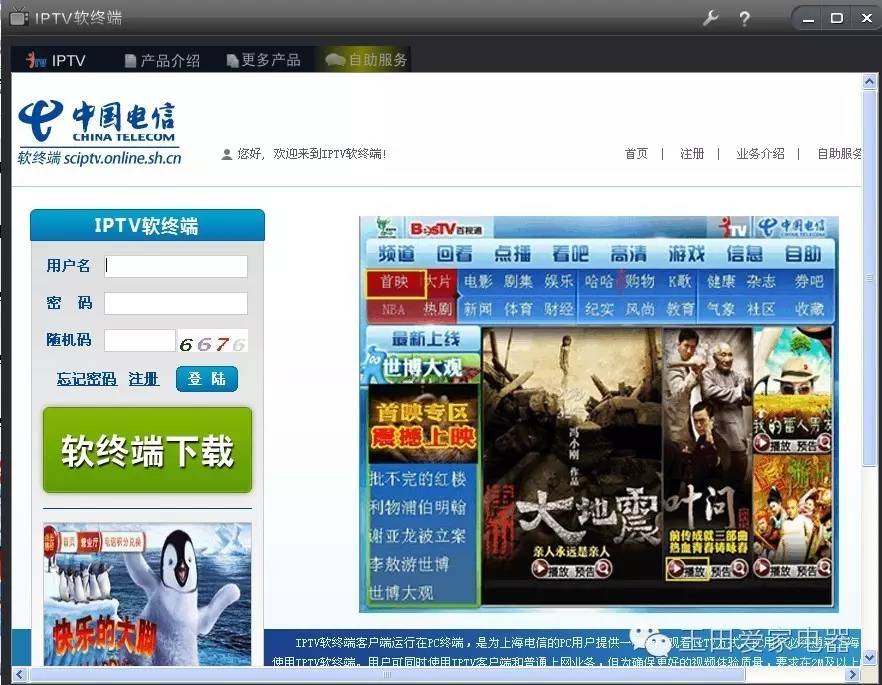The width and height of the screenshot is (882, 685).
Task: Select the 纪实 category
Action: point(599,309)
